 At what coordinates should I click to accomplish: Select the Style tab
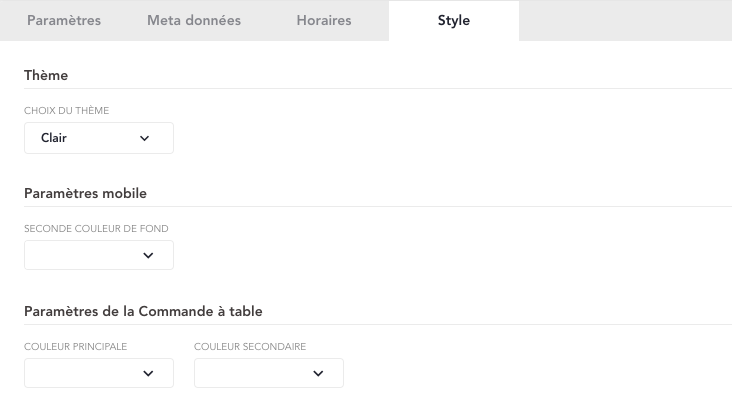click(453, 20)
